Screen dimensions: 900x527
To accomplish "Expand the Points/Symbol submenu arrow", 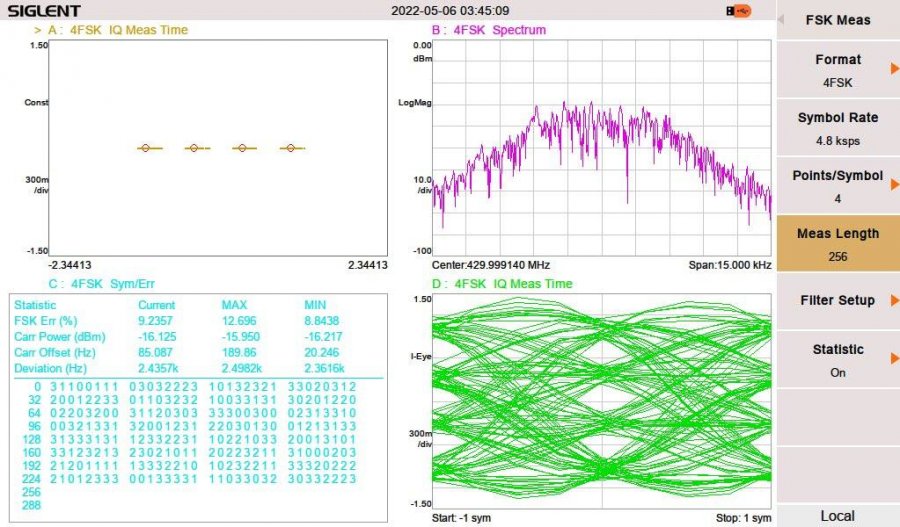I will 894,185.
